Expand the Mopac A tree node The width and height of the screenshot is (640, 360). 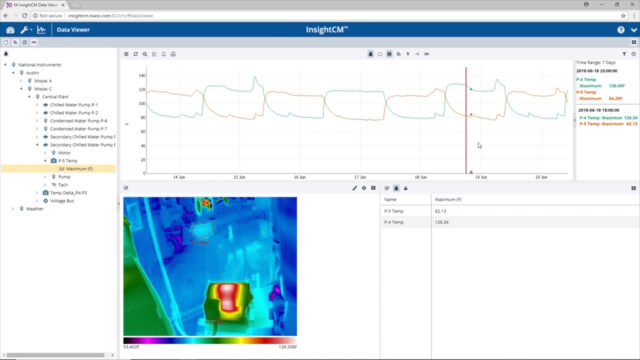(21, 81)
